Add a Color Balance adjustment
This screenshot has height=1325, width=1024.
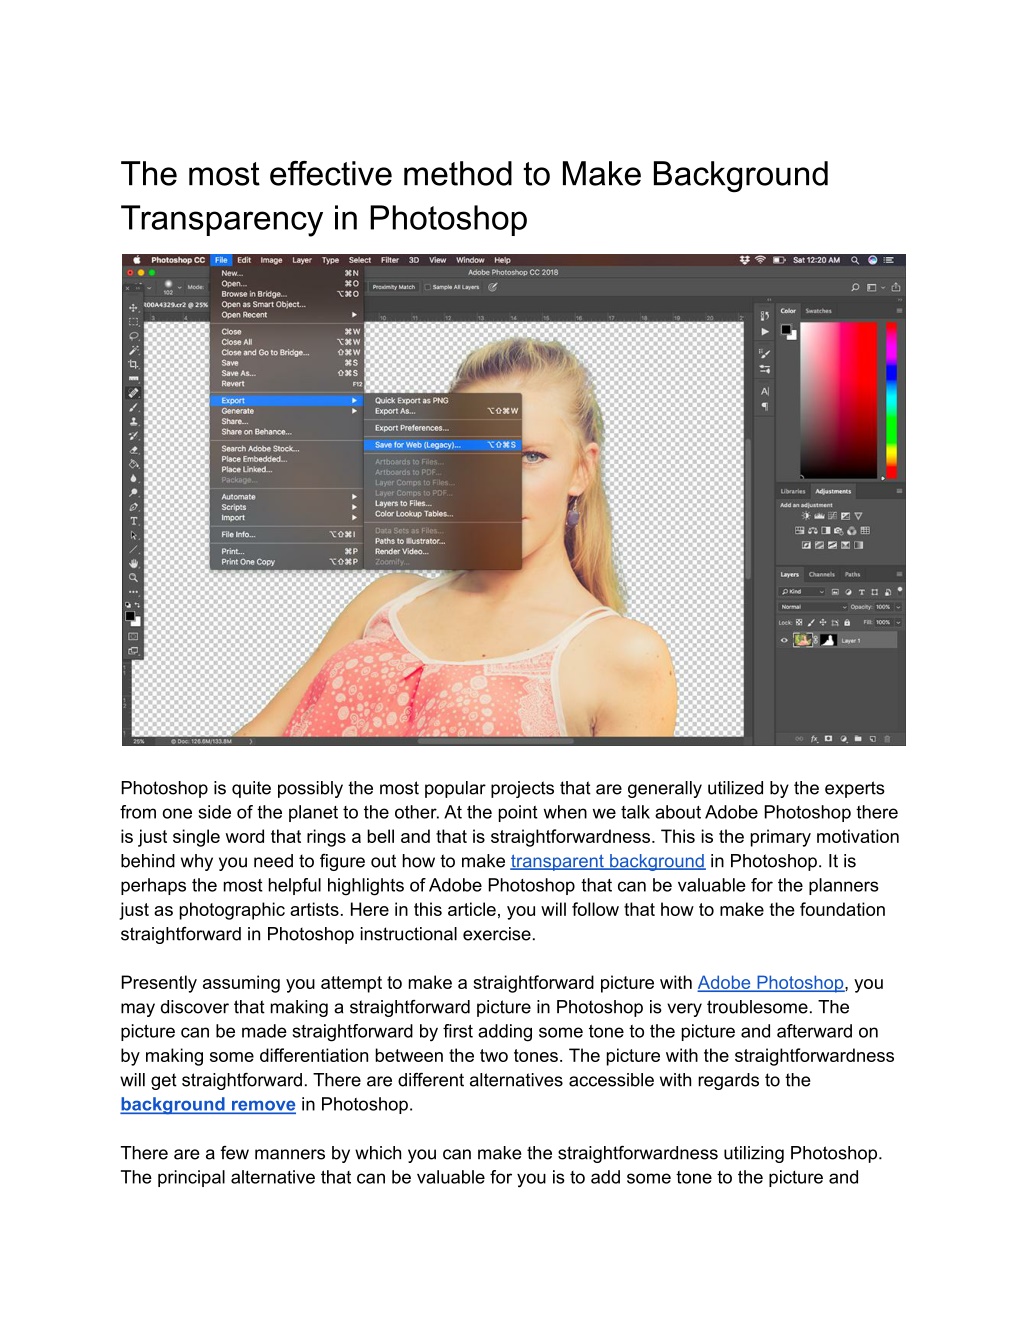[813, 530]
